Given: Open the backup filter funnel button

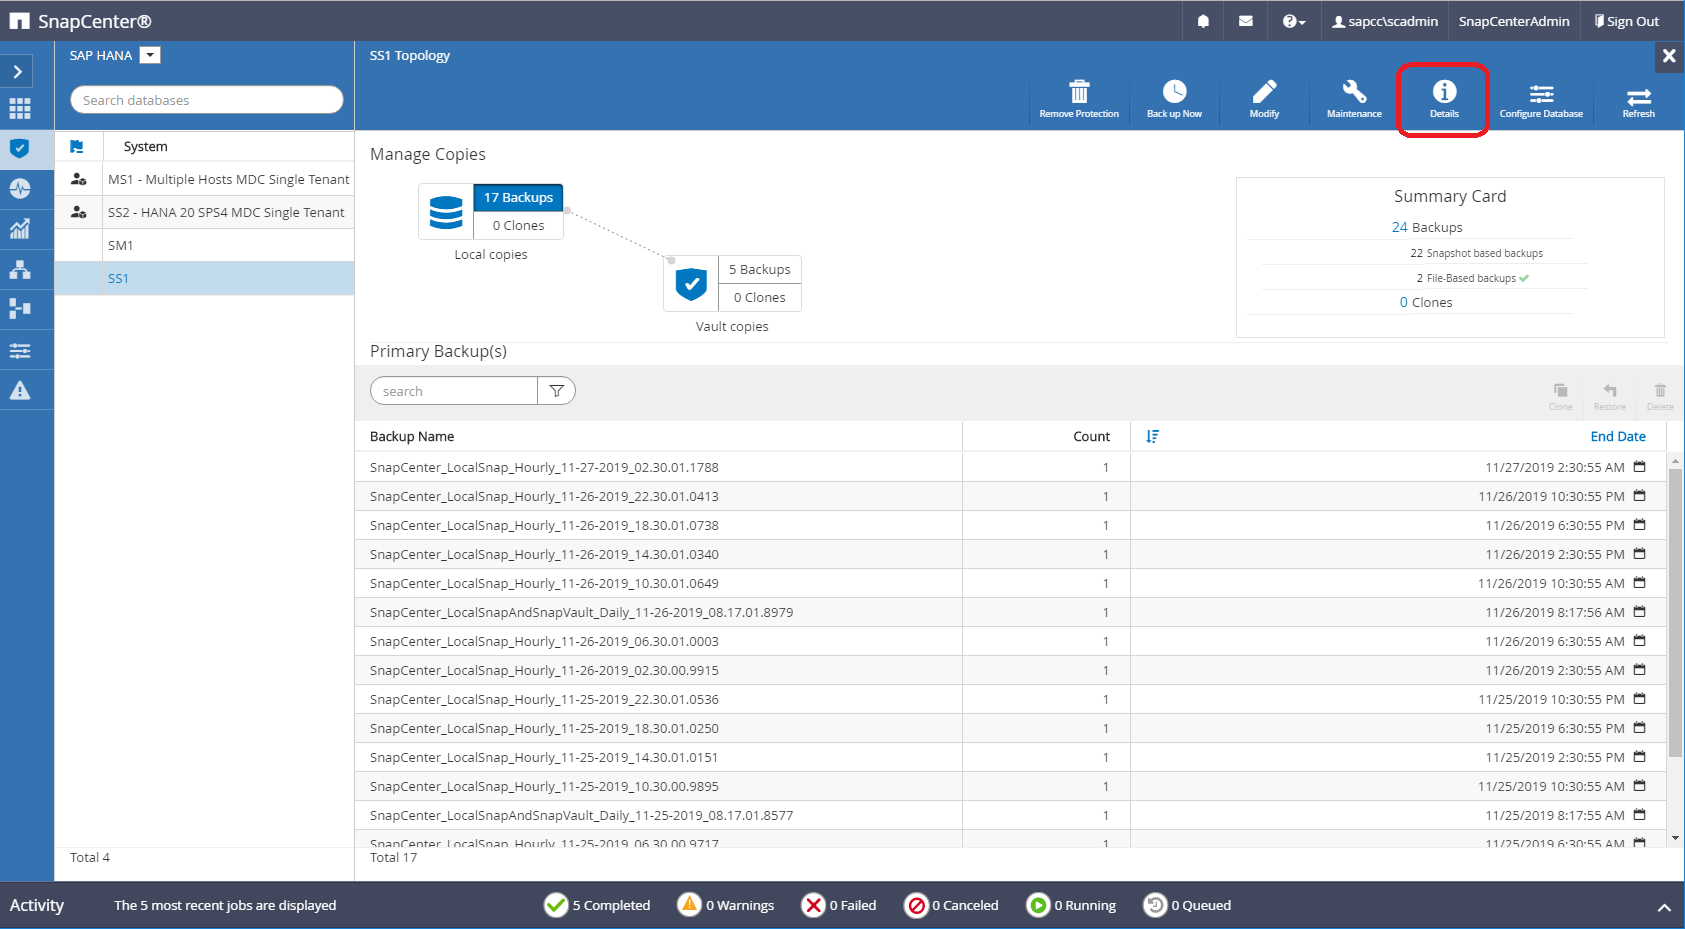Looking at the screenshot, I should point(557,391).
